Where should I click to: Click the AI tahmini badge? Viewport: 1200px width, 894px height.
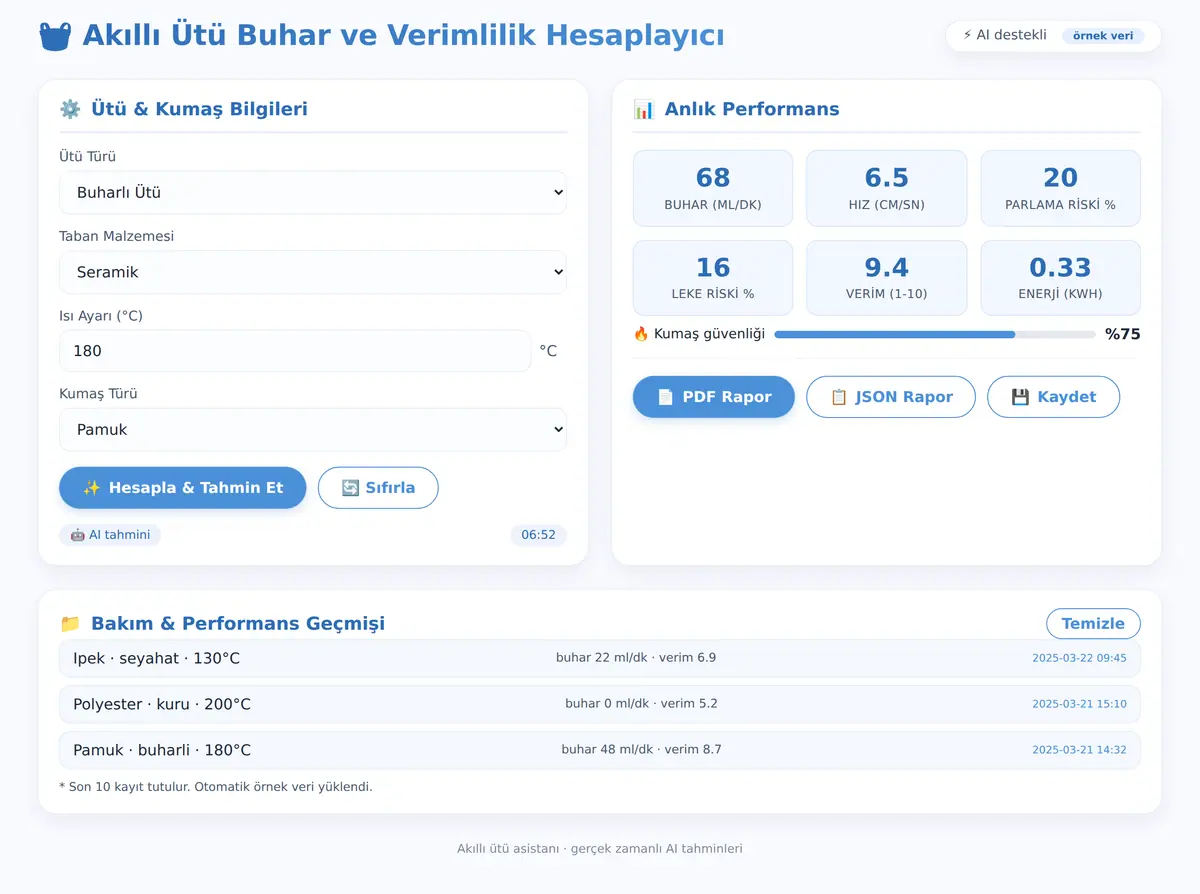click(x=110, y=535)
